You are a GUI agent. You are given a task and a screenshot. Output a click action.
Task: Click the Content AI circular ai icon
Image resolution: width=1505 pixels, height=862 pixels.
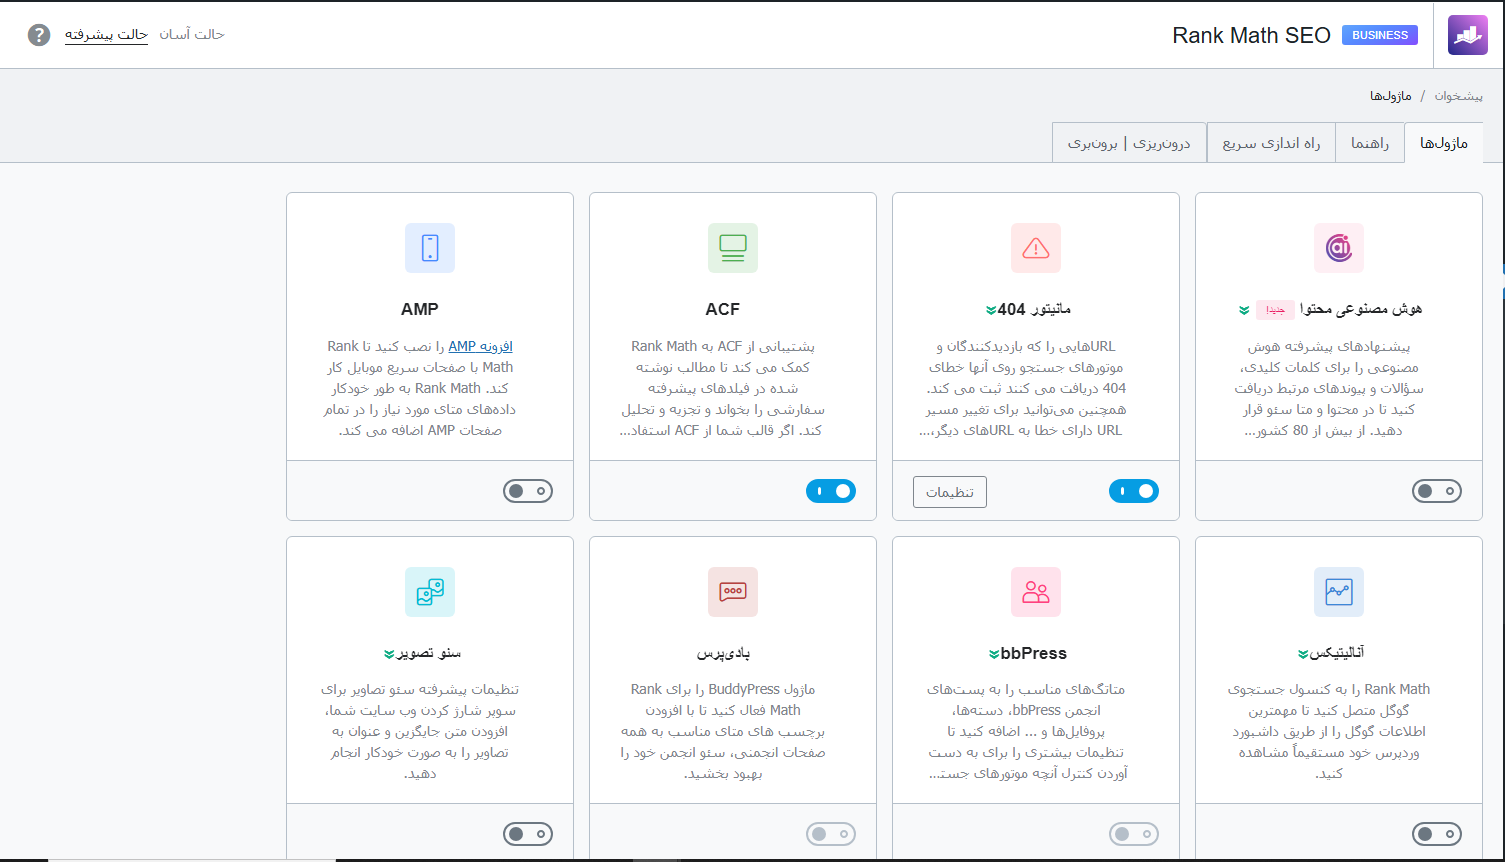pos(1338,247)
